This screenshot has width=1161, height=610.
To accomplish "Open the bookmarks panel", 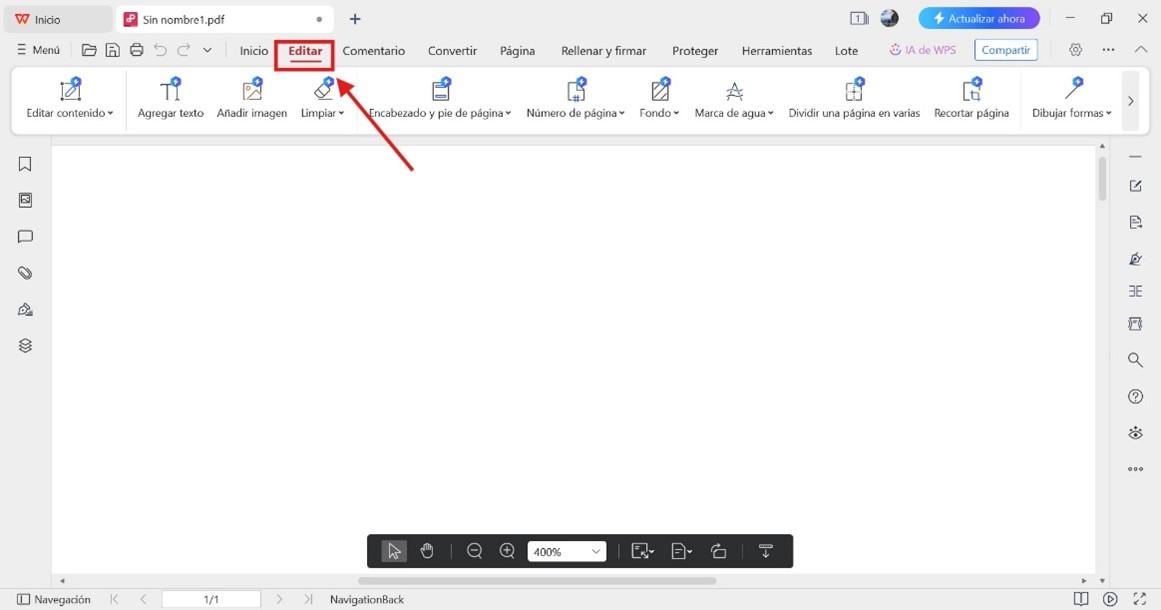I will tap(24, 163).
